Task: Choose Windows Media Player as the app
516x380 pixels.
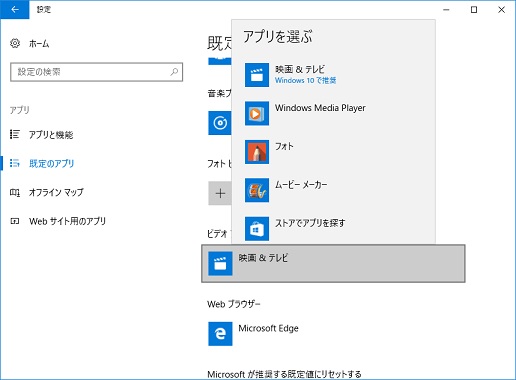Action: [x=333, y=113]
